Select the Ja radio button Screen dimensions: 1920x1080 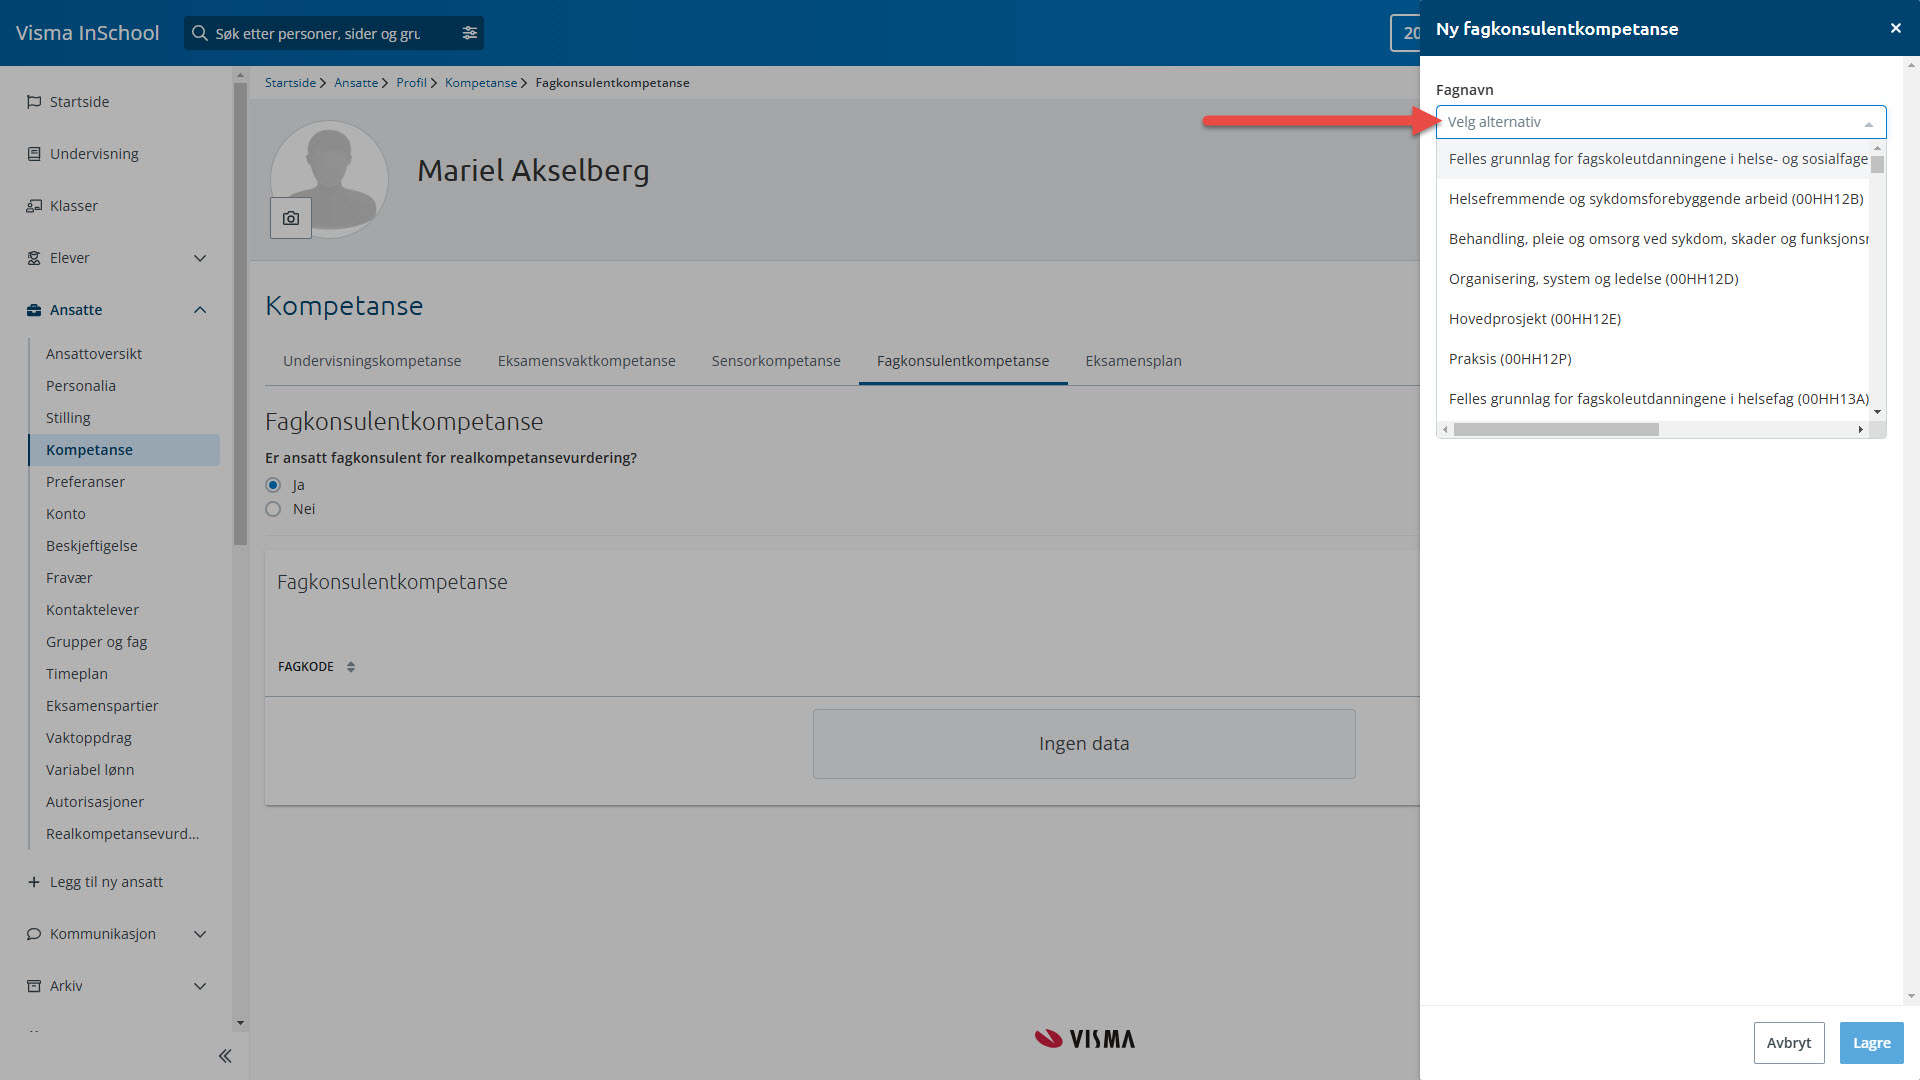(x=273, y=485)
